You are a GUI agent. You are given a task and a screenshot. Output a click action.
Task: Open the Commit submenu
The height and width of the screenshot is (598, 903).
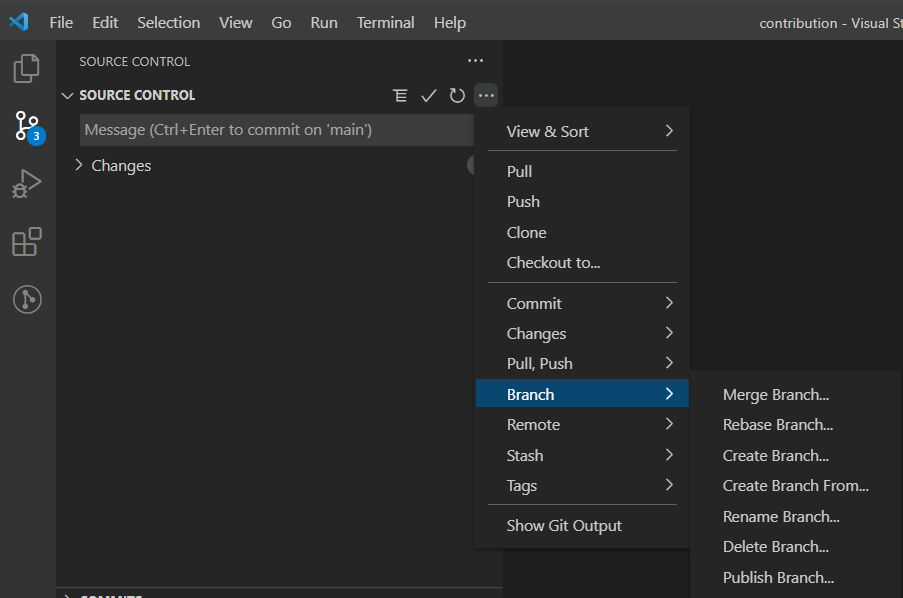coord(582,304)
